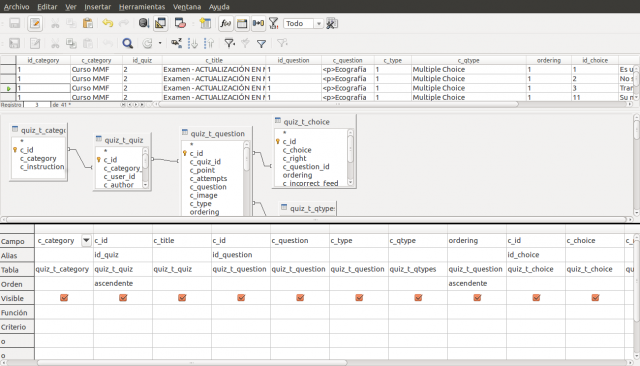
Task: Toggle Edit mode icon in top toolbar
Action: (x=35, y=24)
